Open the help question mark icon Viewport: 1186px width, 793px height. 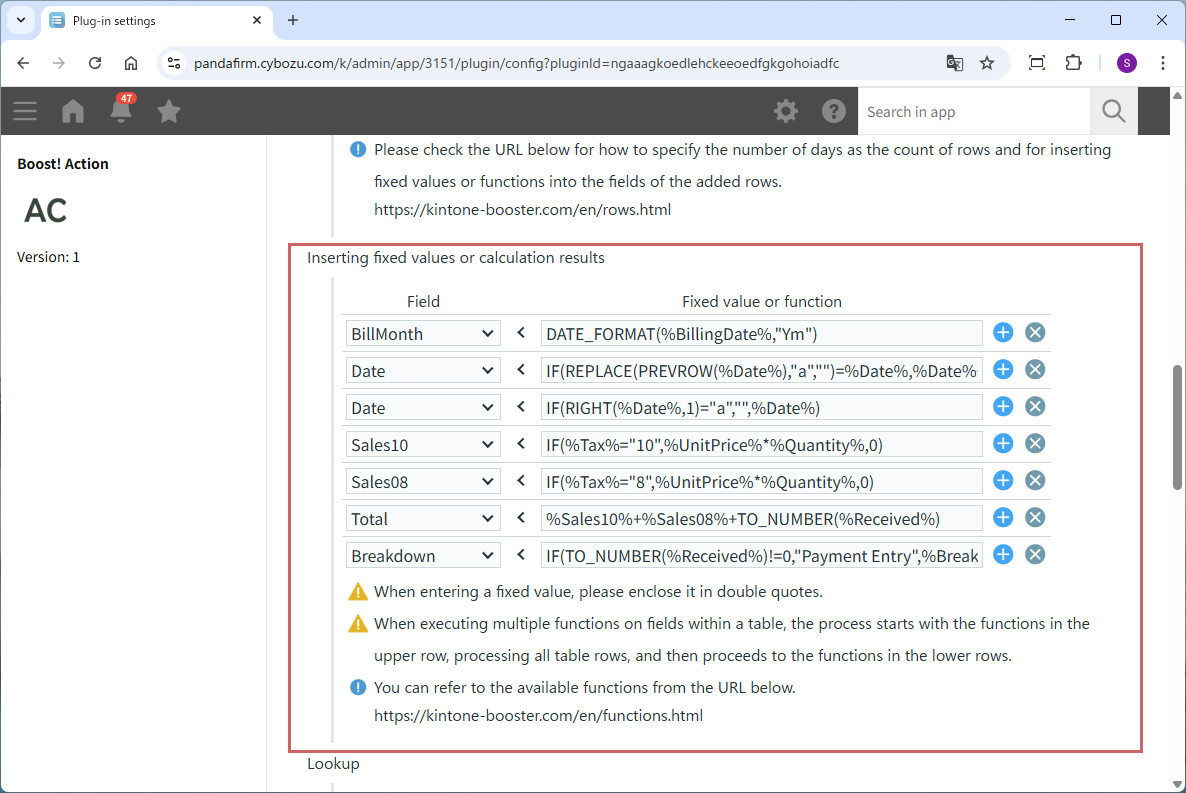point(834,111)
